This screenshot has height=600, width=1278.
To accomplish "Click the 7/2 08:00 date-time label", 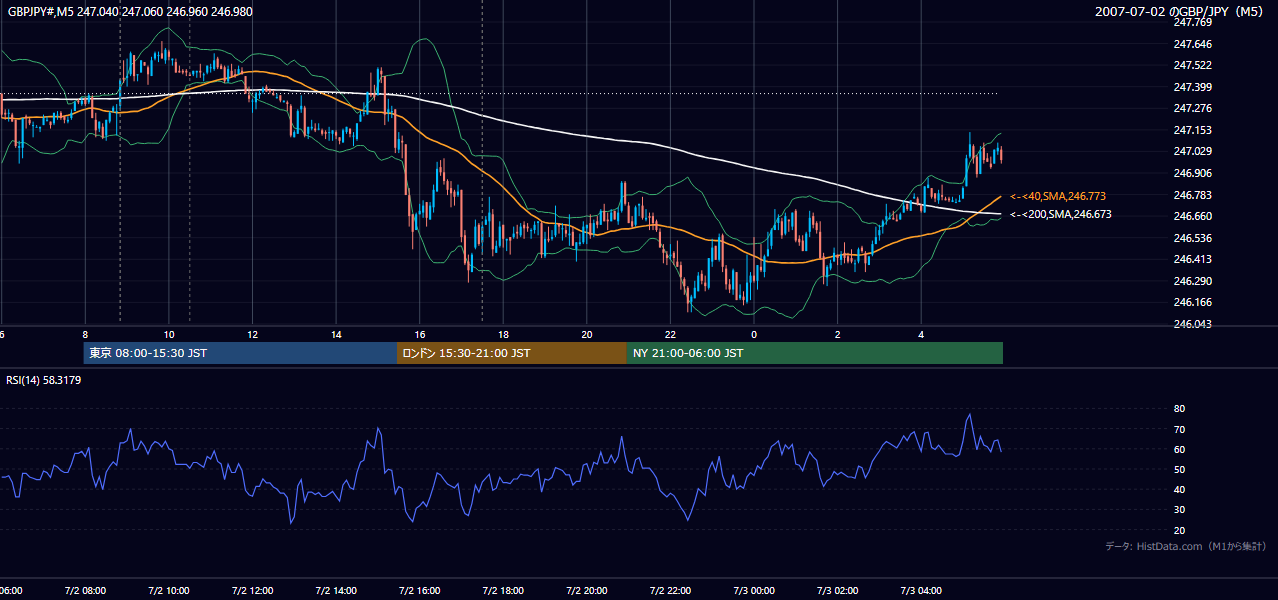I will click(85, 590).
